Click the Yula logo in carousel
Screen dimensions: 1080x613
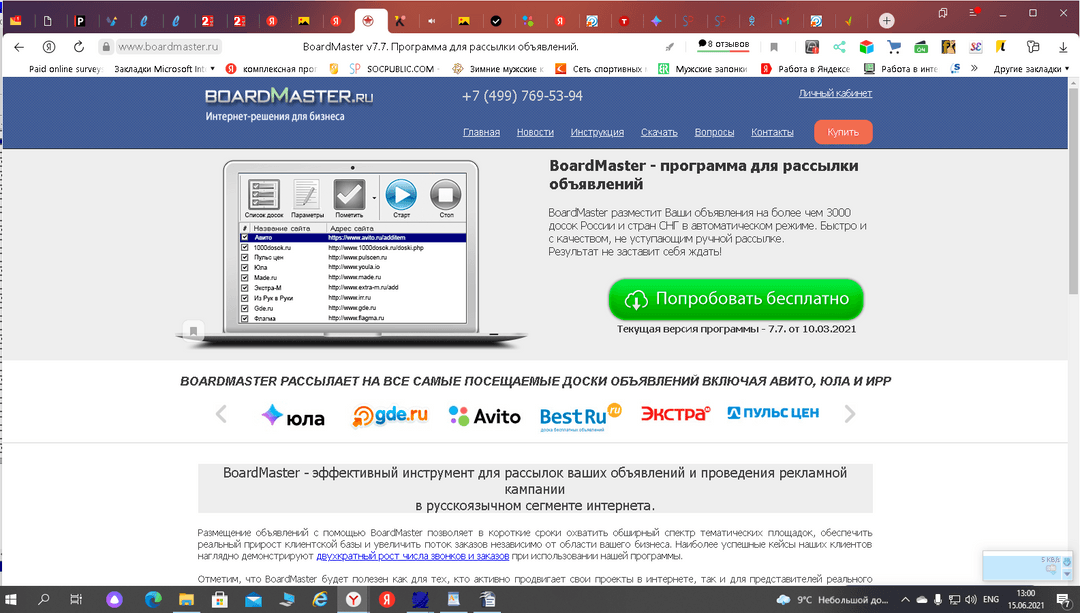coord(293,416)
